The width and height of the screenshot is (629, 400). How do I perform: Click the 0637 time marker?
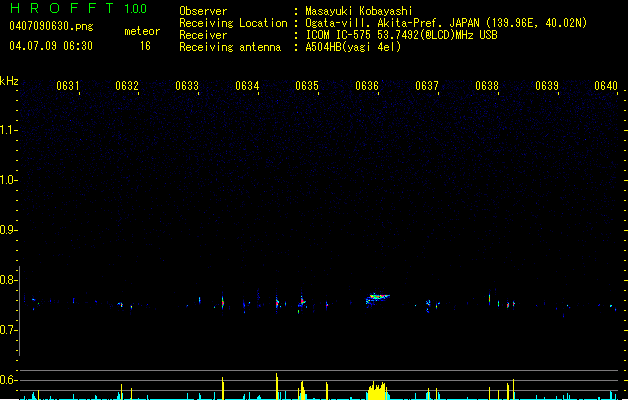[x=427, y=86]
